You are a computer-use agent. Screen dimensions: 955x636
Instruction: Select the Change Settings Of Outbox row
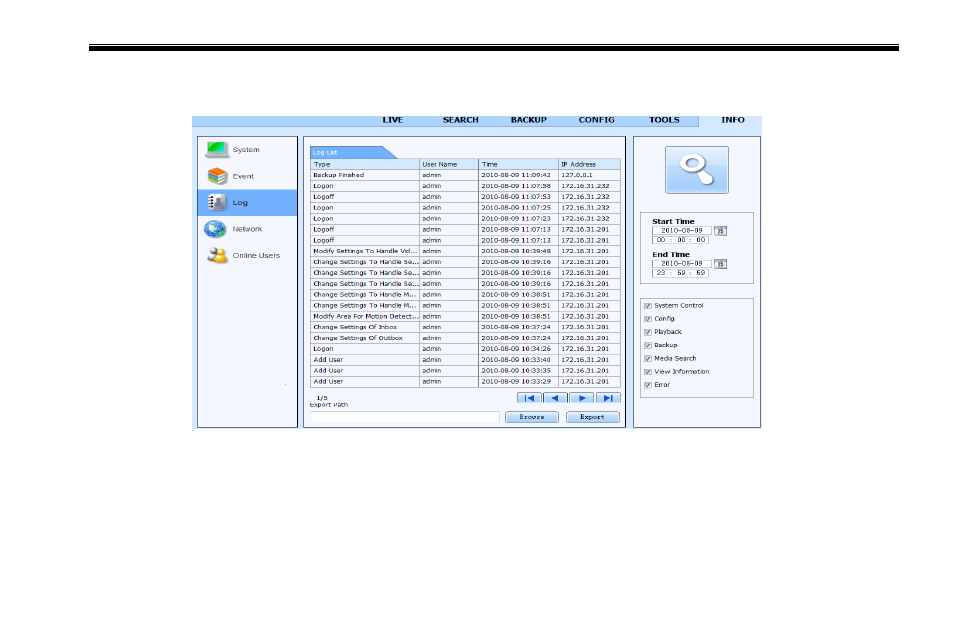pyautogui.click(x=465, y=338)
